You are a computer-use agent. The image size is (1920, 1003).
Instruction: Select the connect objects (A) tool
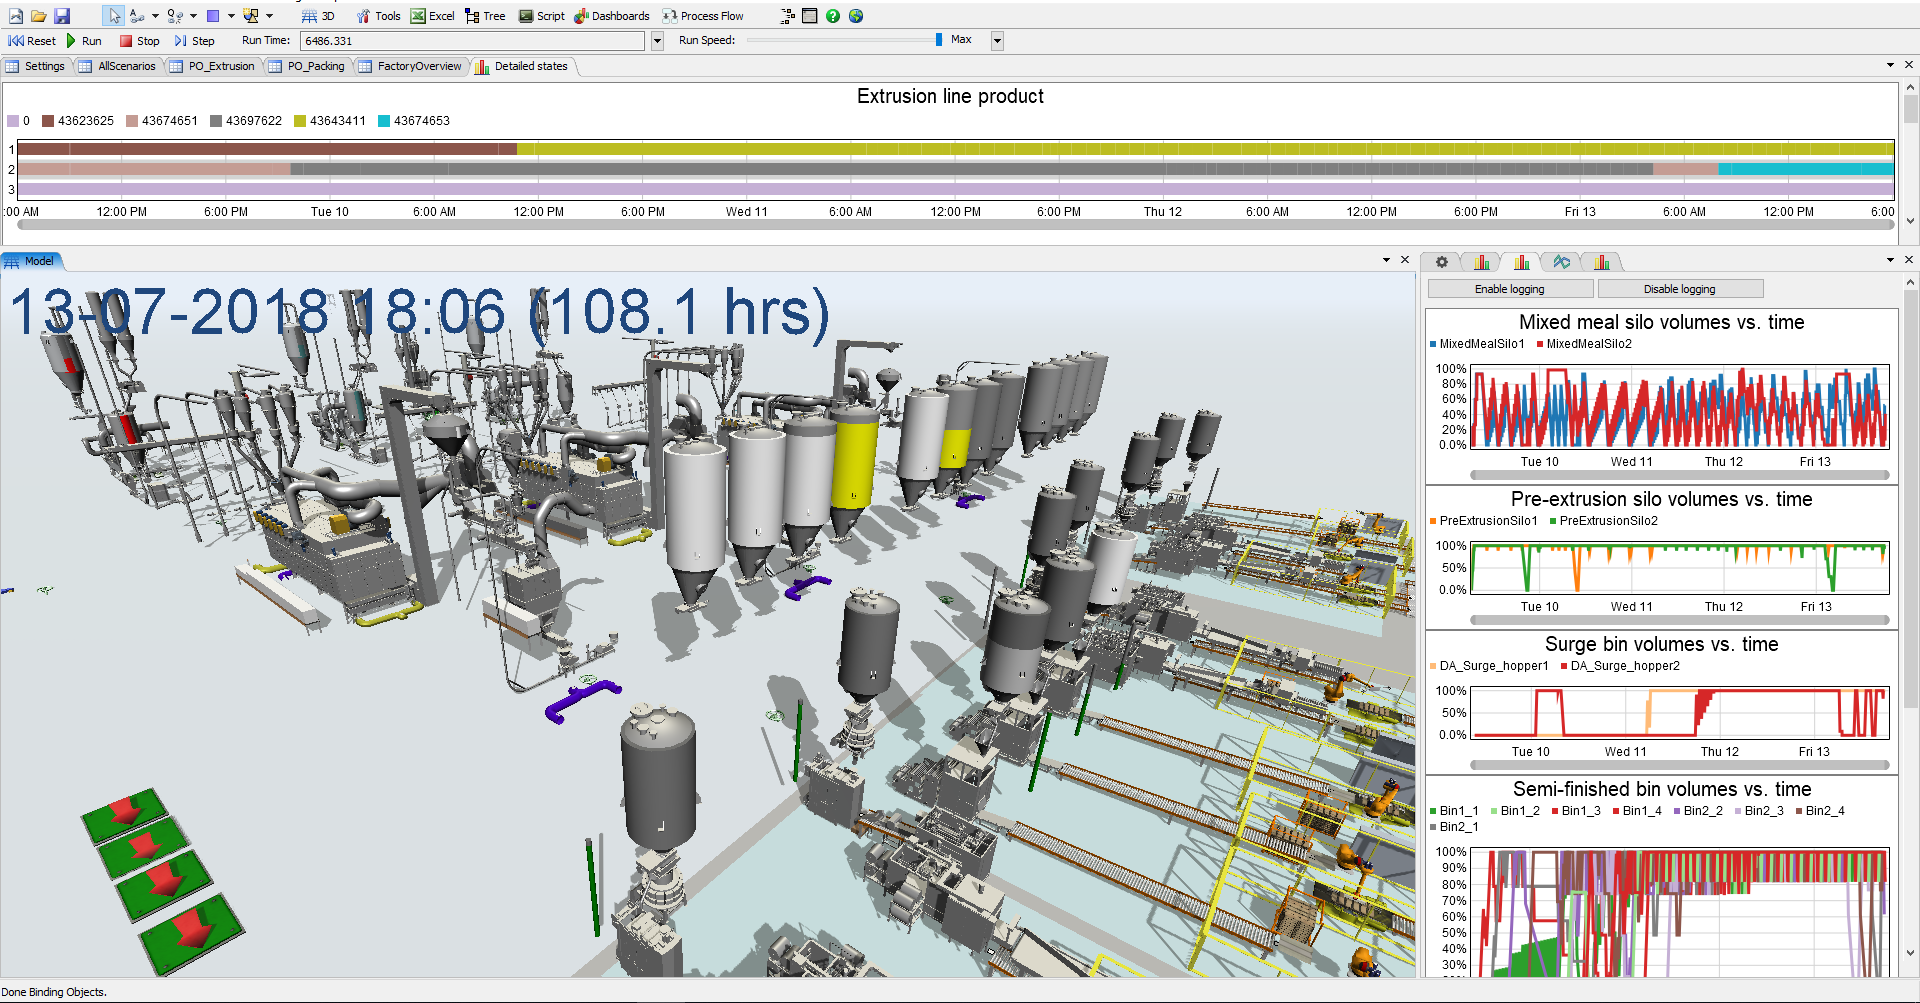pyautogui.click(x=136, y=16)
